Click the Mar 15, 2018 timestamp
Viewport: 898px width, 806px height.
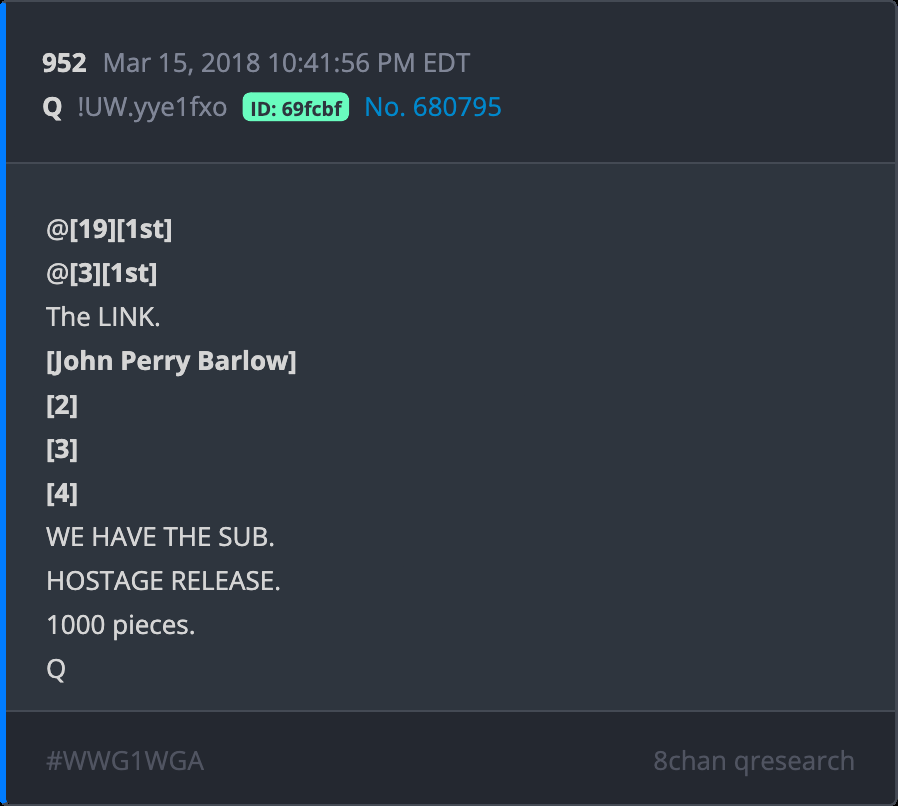pos(286,64)
